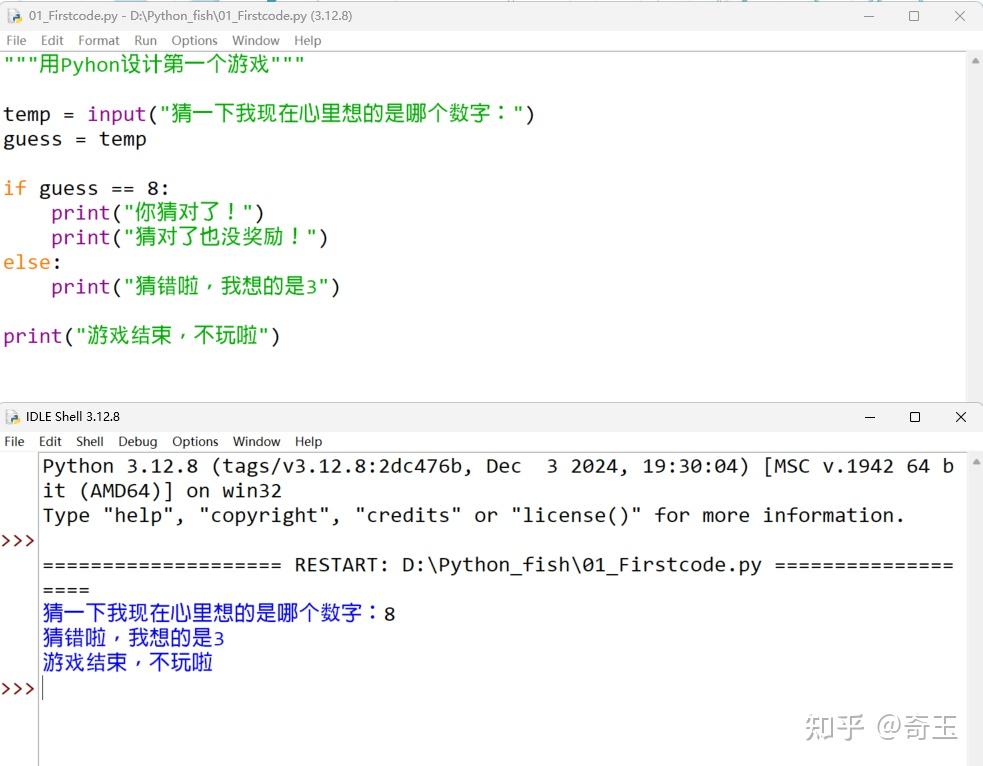The image size is (983, 766).
Task: Open the Window menu in the editor
Action: coord(256,40)
